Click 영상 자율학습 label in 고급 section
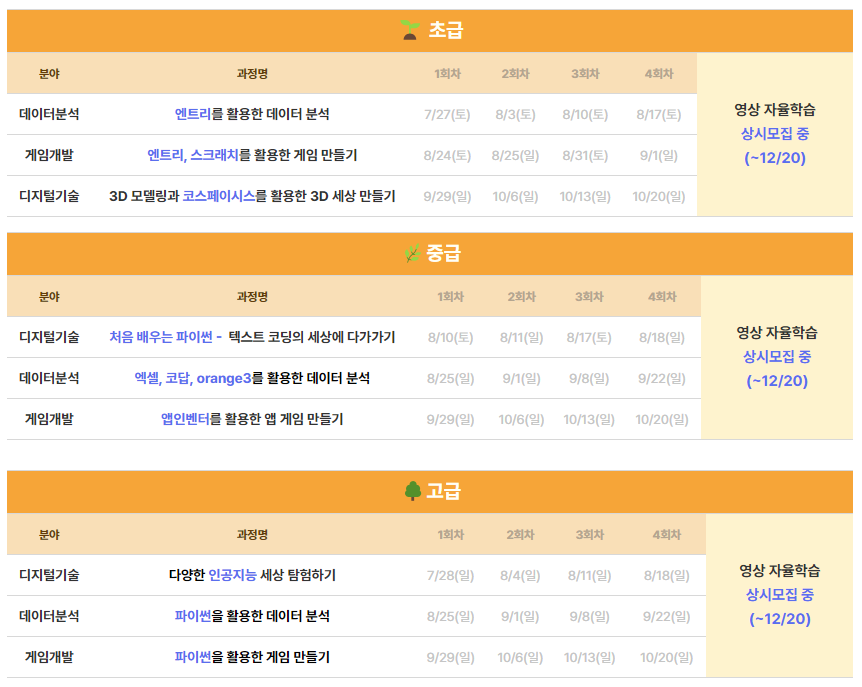This screenshot has height=687, width=862. pos(780,570)
